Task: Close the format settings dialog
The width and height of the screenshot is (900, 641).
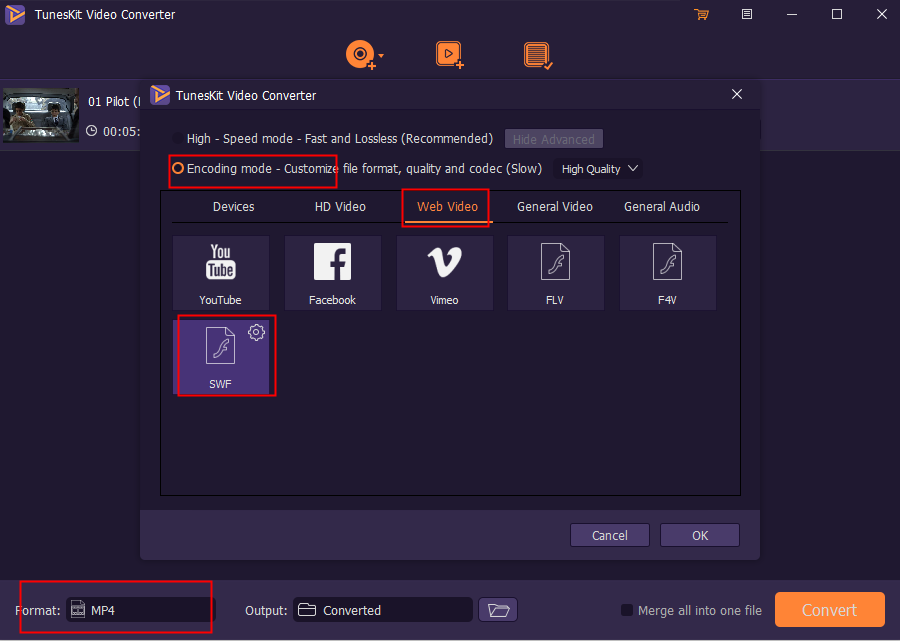Action: (x=737, y=94)
